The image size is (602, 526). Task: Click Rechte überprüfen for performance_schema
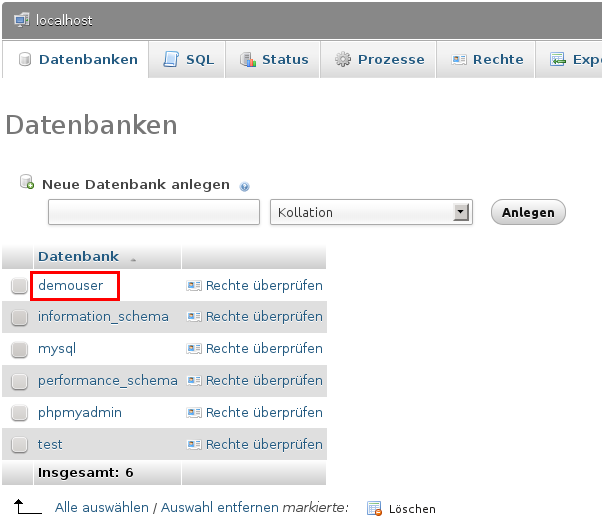tap(264, 380)
